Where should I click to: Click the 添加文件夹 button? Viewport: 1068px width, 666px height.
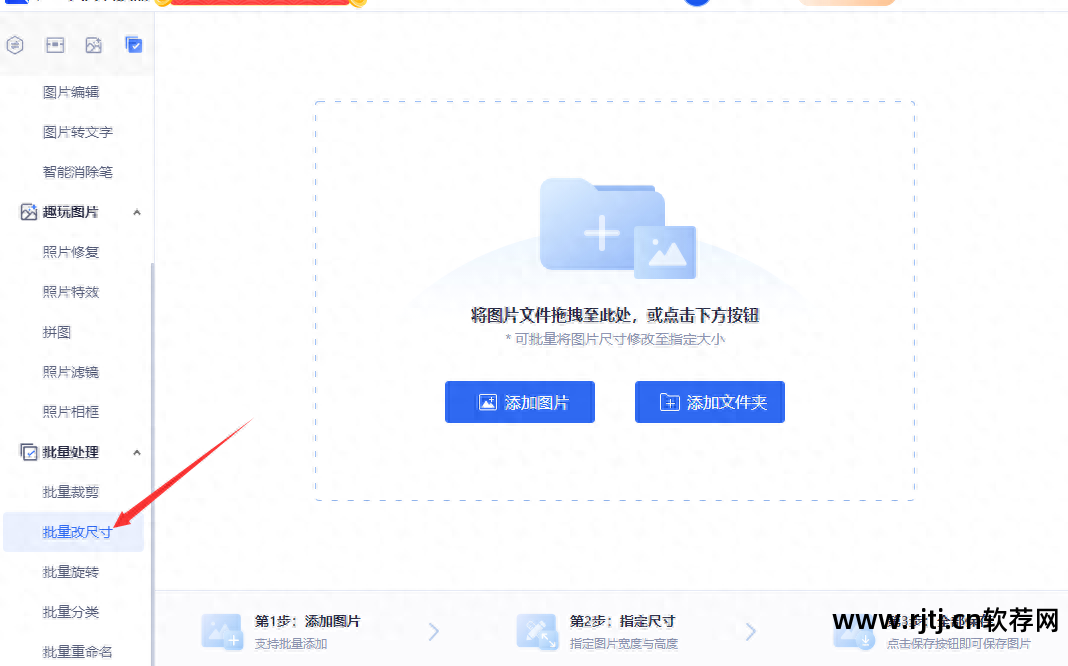(x=709, y=401)
